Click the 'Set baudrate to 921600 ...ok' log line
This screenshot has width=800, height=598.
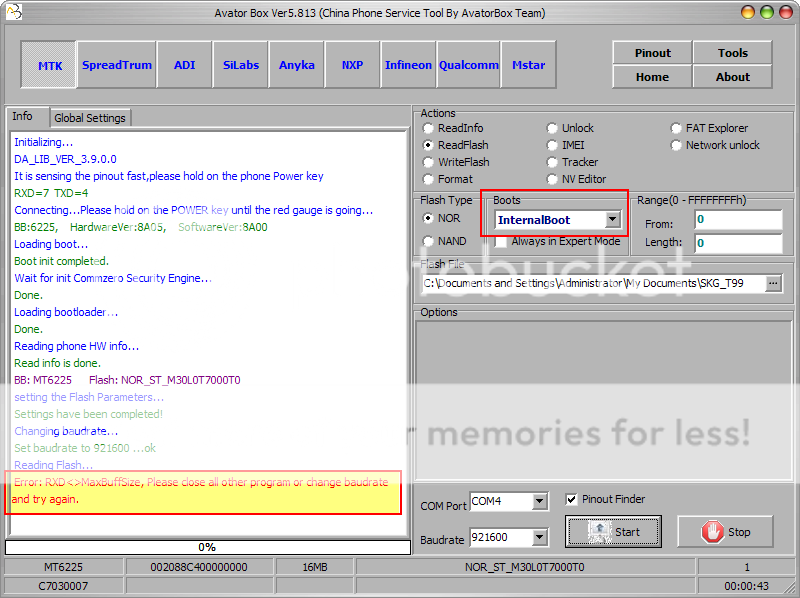point(85,448)
